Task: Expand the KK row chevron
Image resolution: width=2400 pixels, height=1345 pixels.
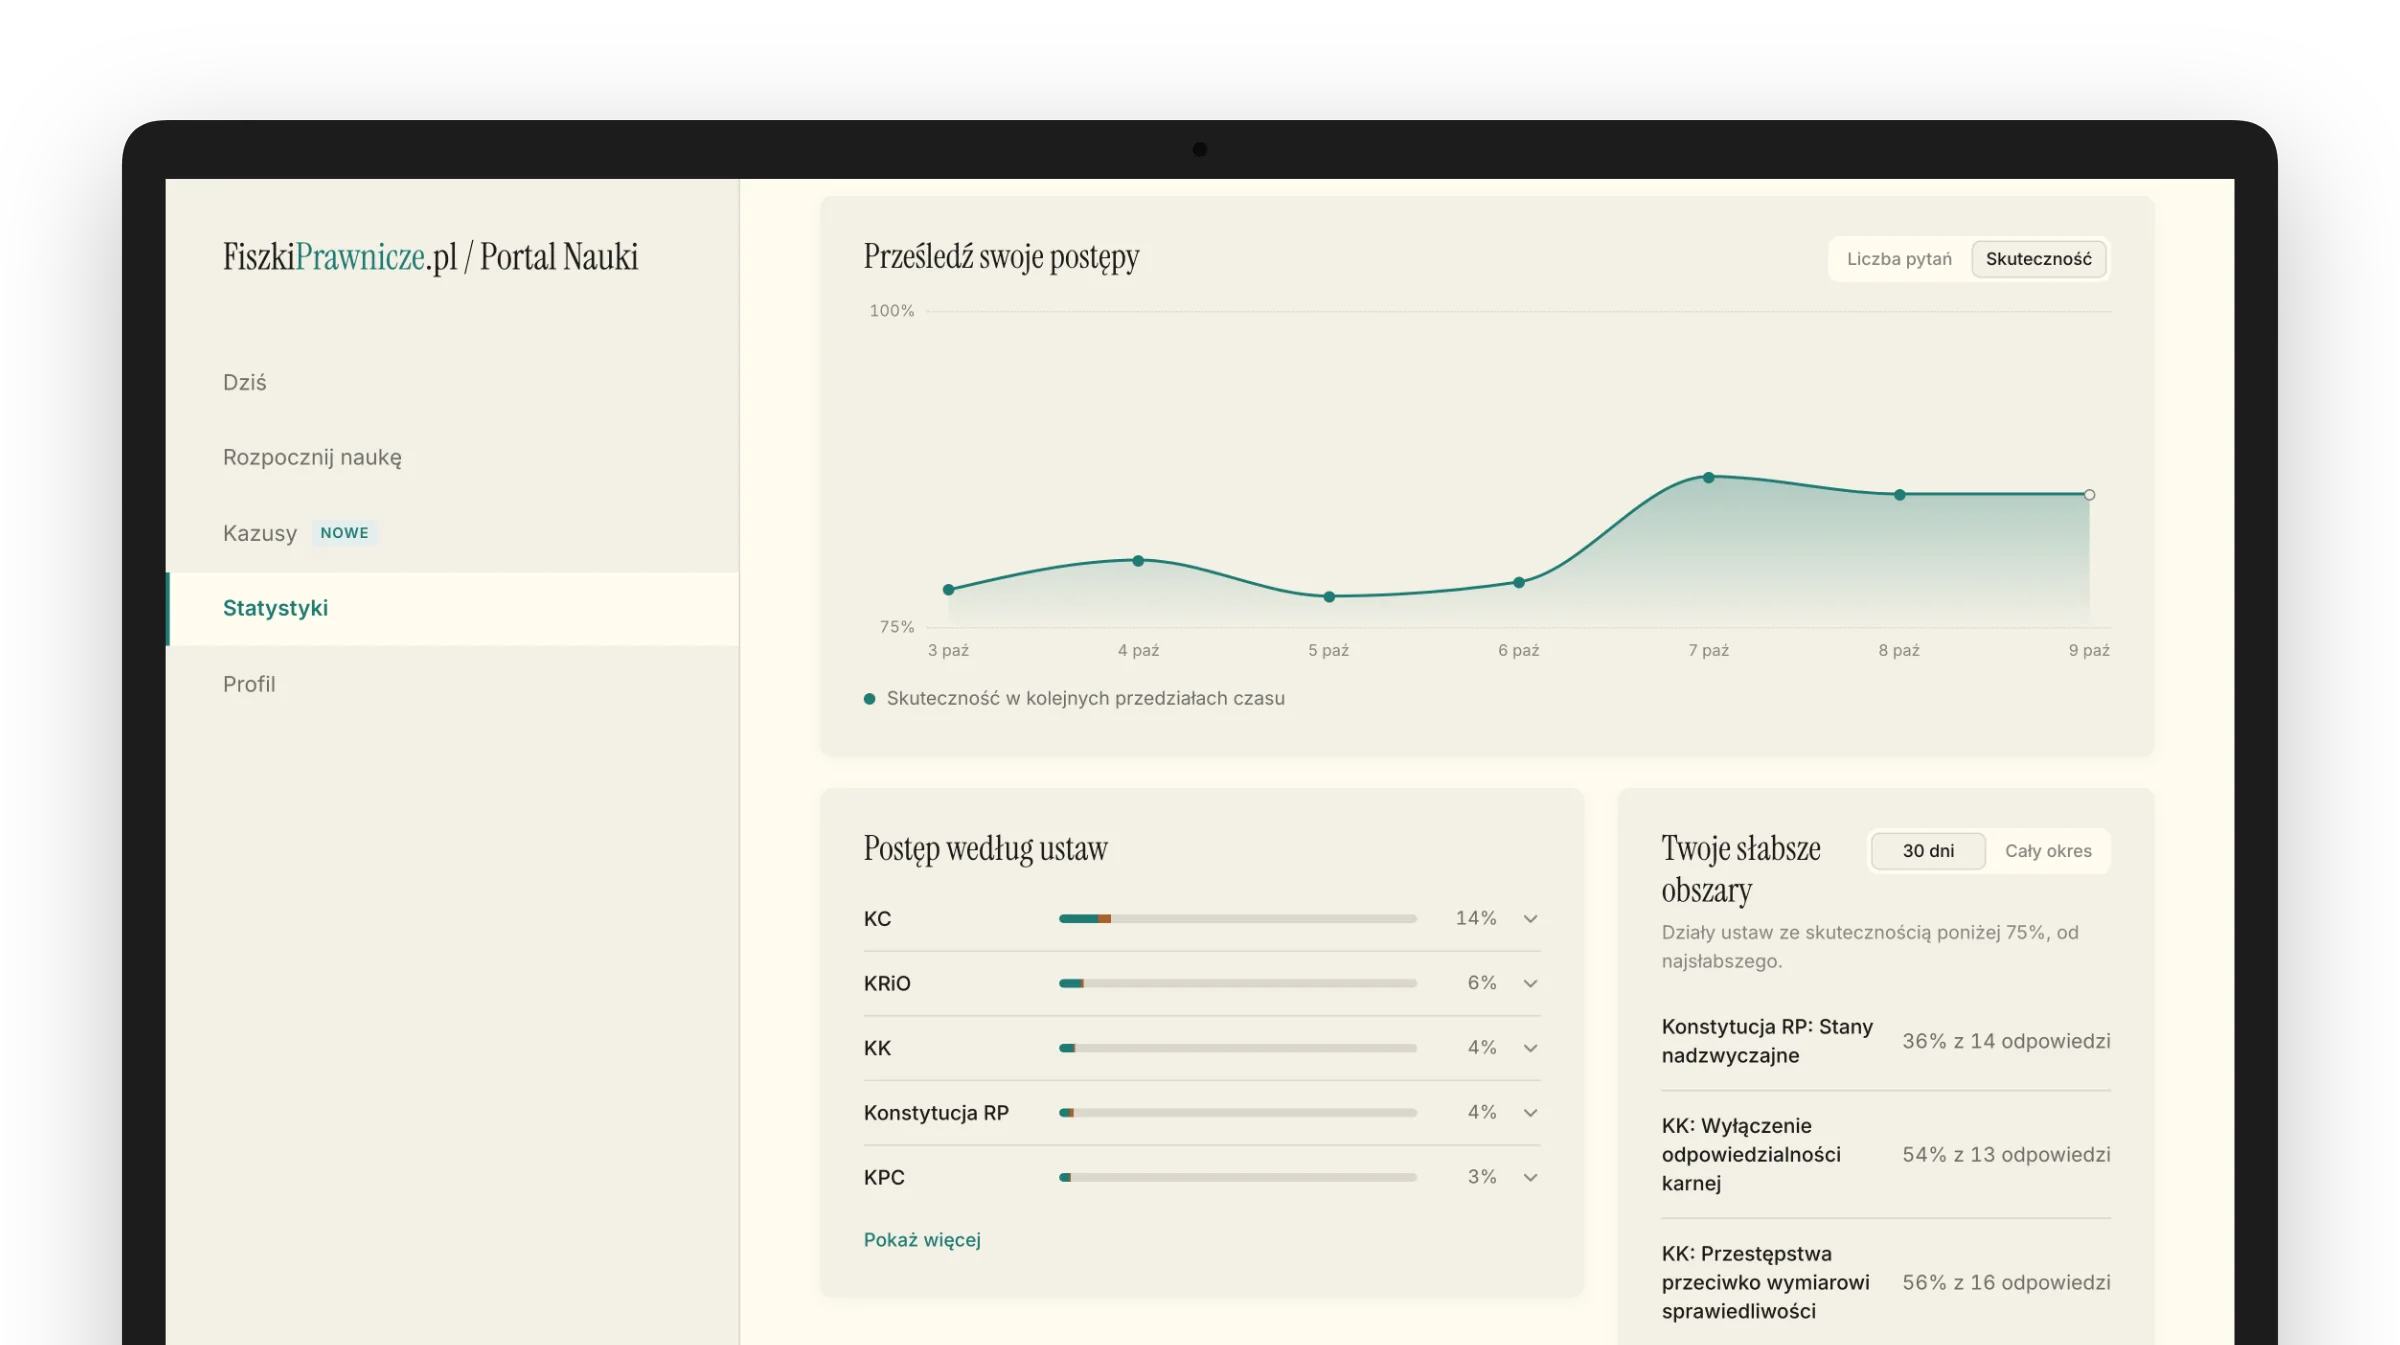Action: (x=1530, y=1048)
